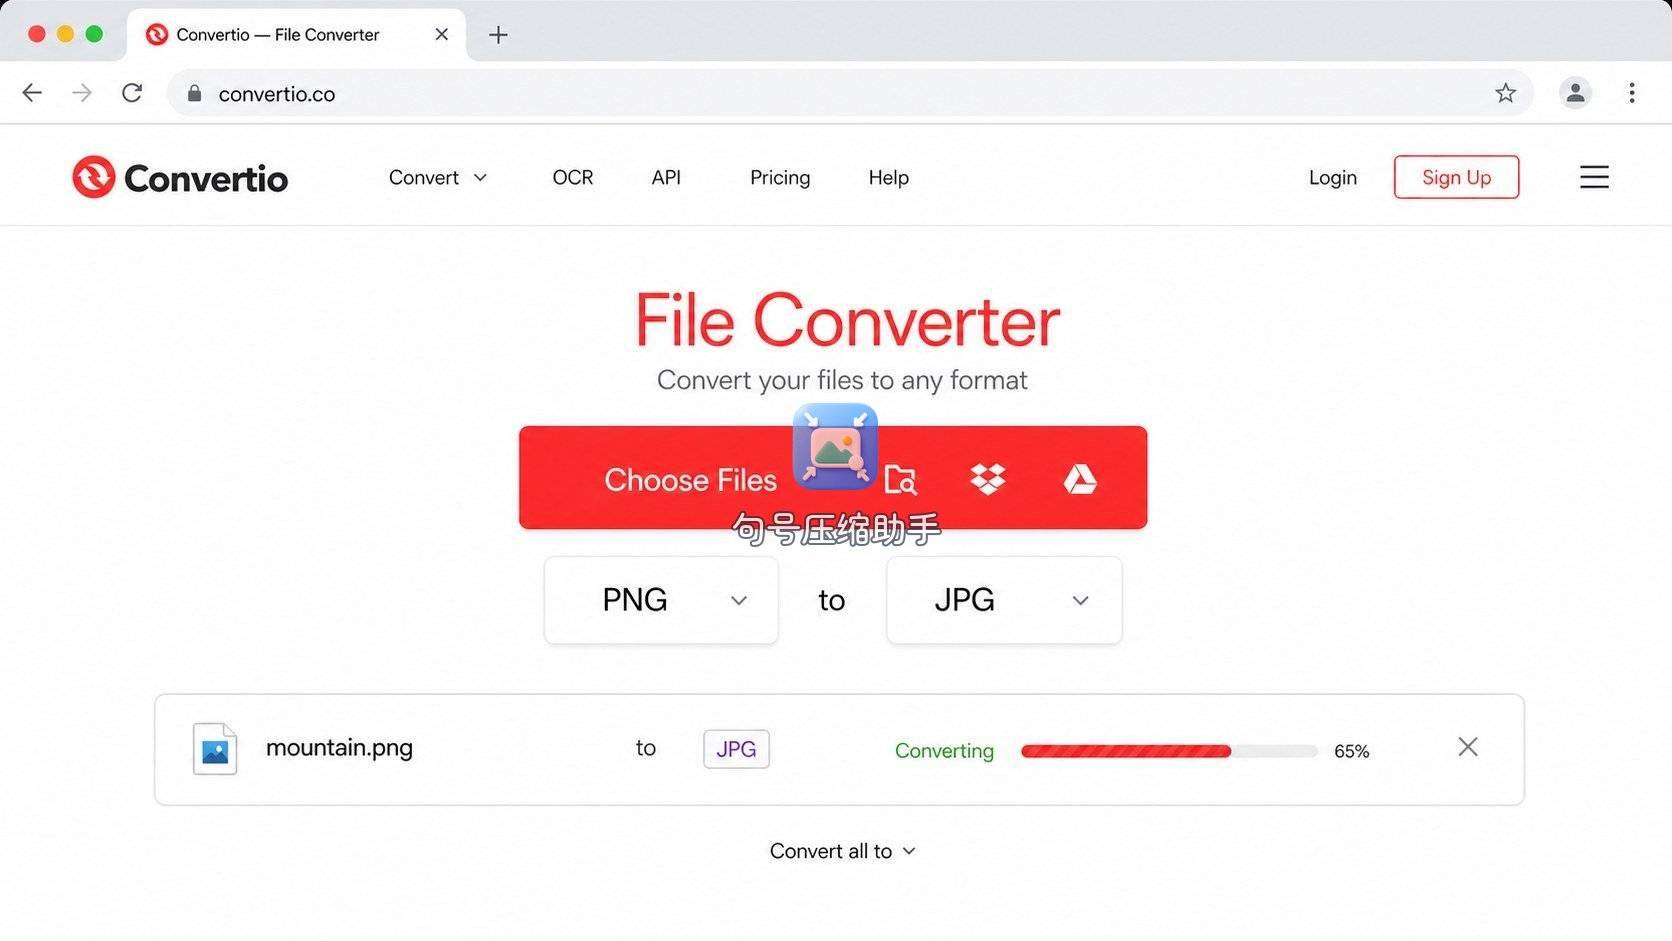This screenshot has width=1672, height=941.
Task: Click the Convert your files to any format subtitle
Action: [842, 380]
